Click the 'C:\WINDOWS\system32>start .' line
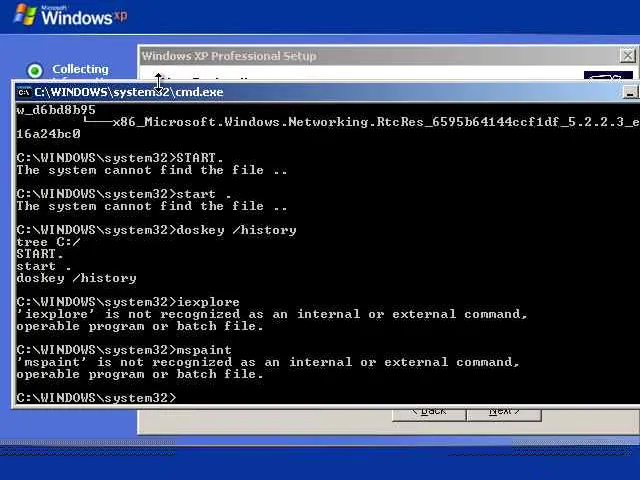The width and height of the screenshot is (640, 480). click(x=124, y=194)
